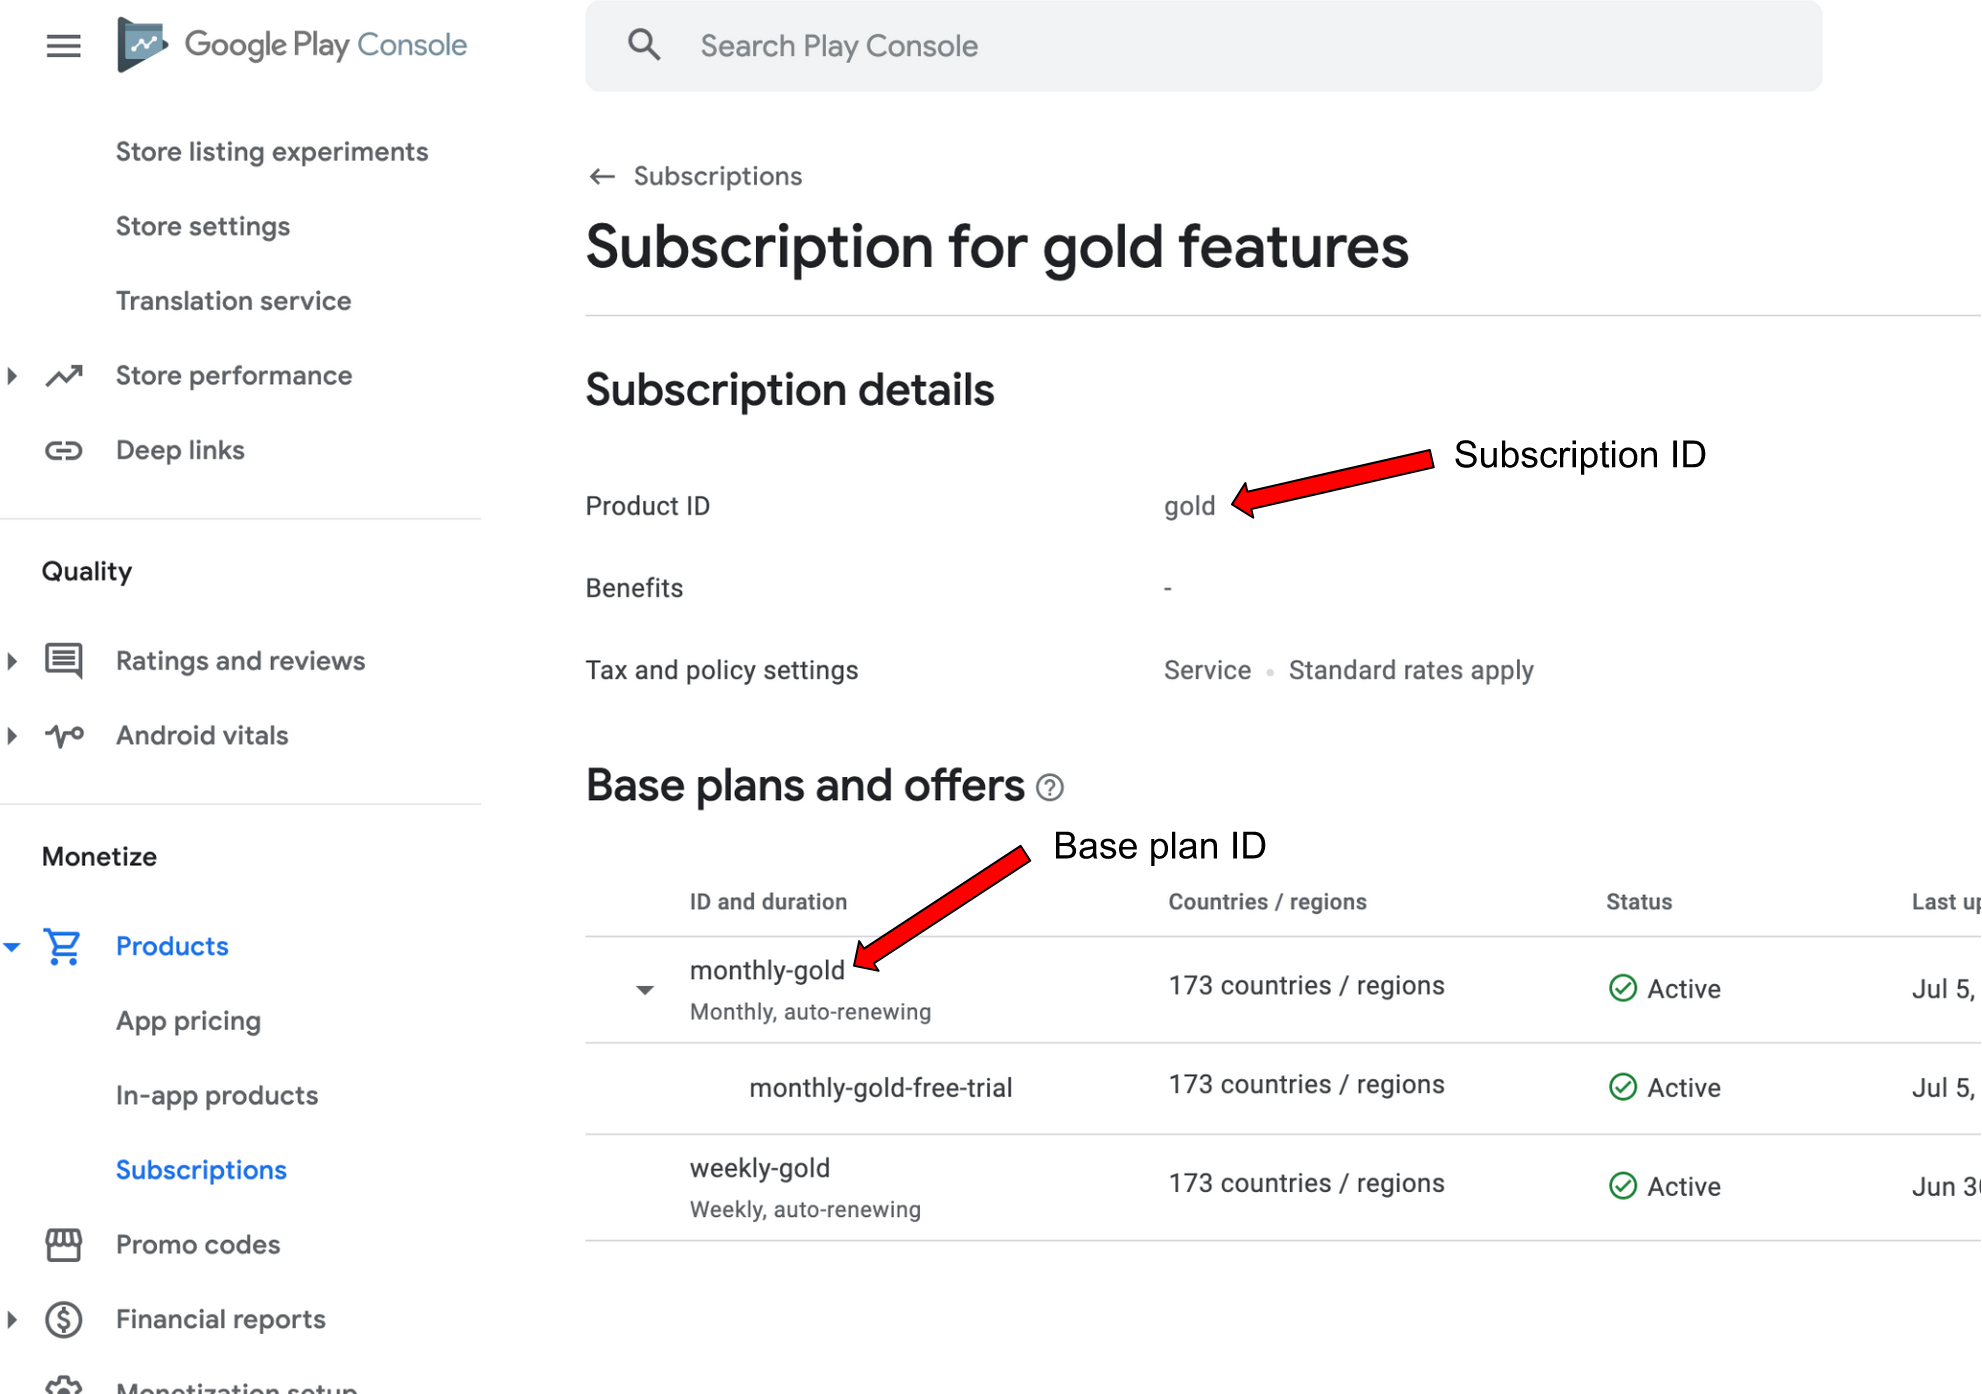This screenshot has height=1394, width=1982.
Task: Click the Financial reports dollar icon
Action: (x=63, y=1320)
